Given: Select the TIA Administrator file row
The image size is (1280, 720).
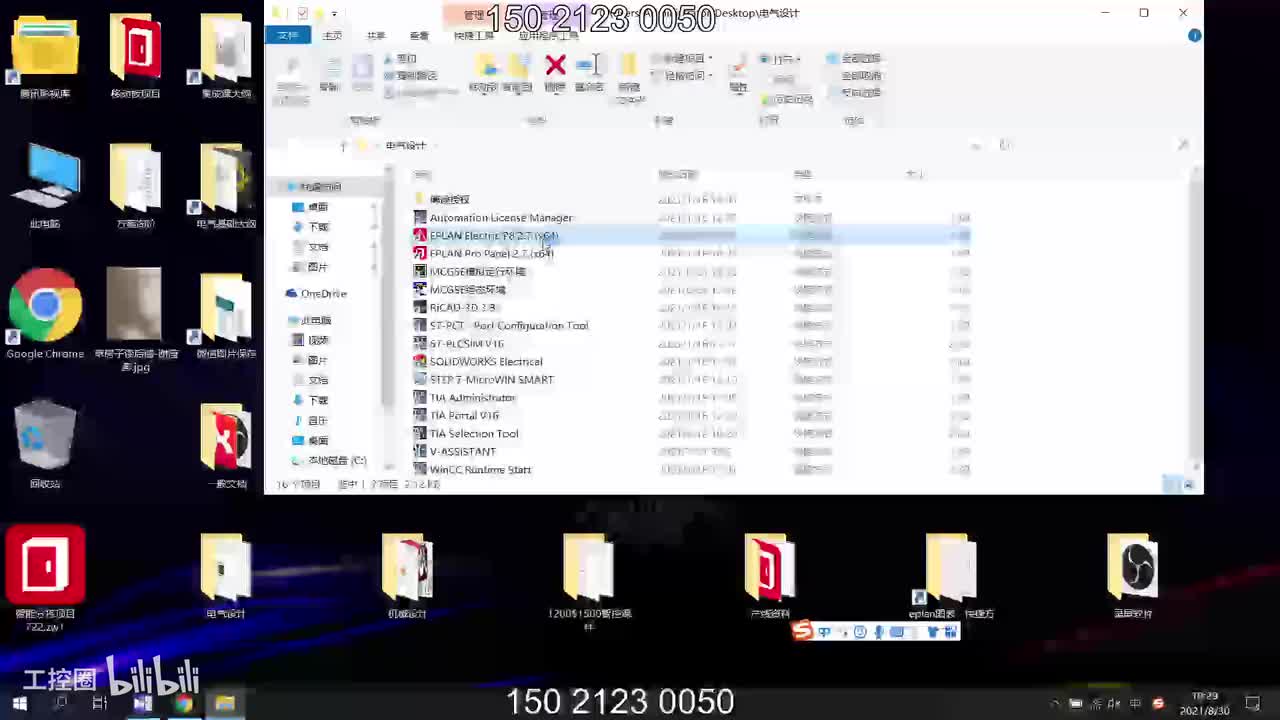Looking at the screenshot, I should (690, 398).
